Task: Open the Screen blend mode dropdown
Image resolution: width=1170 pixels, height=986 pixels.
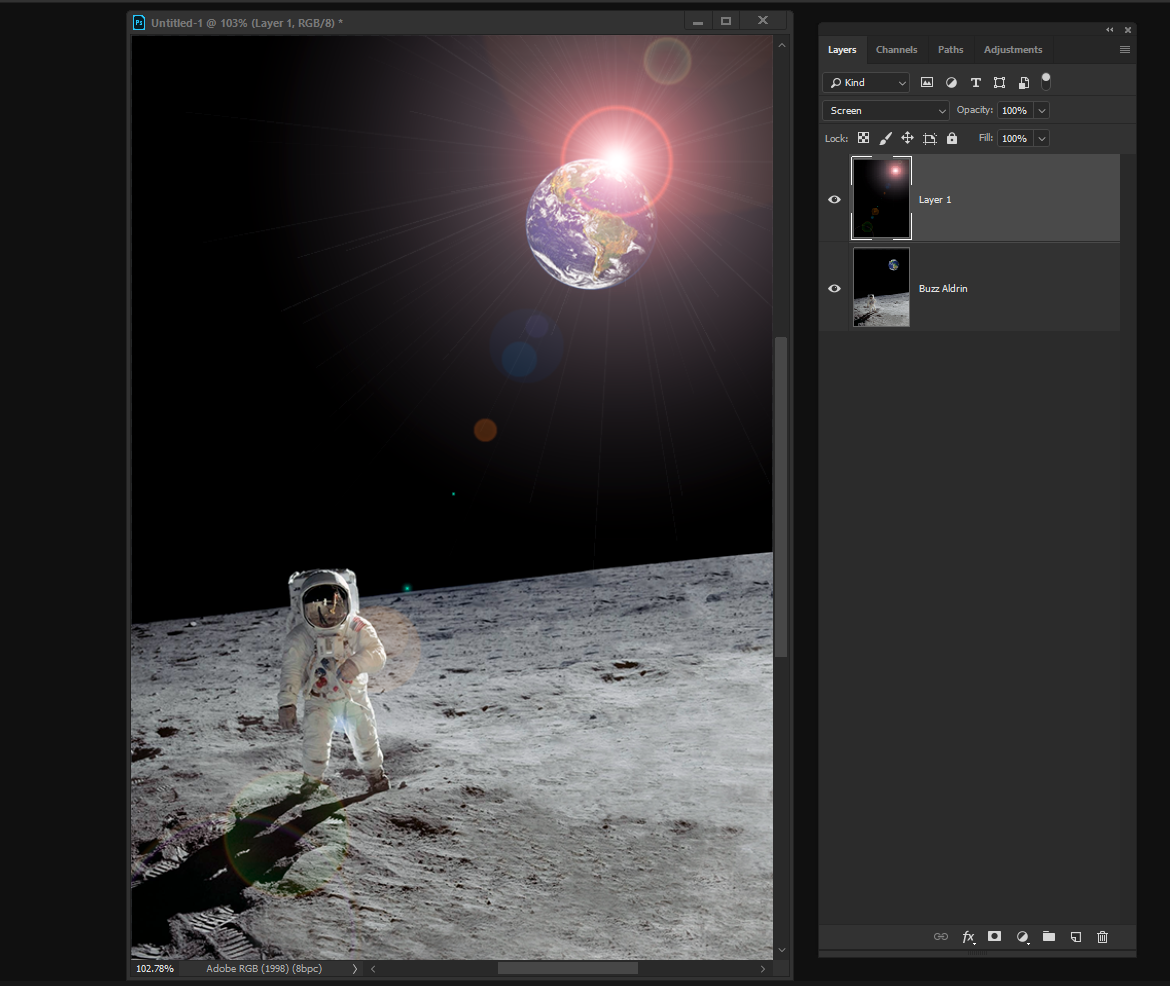Action: (x=885, y=110)
